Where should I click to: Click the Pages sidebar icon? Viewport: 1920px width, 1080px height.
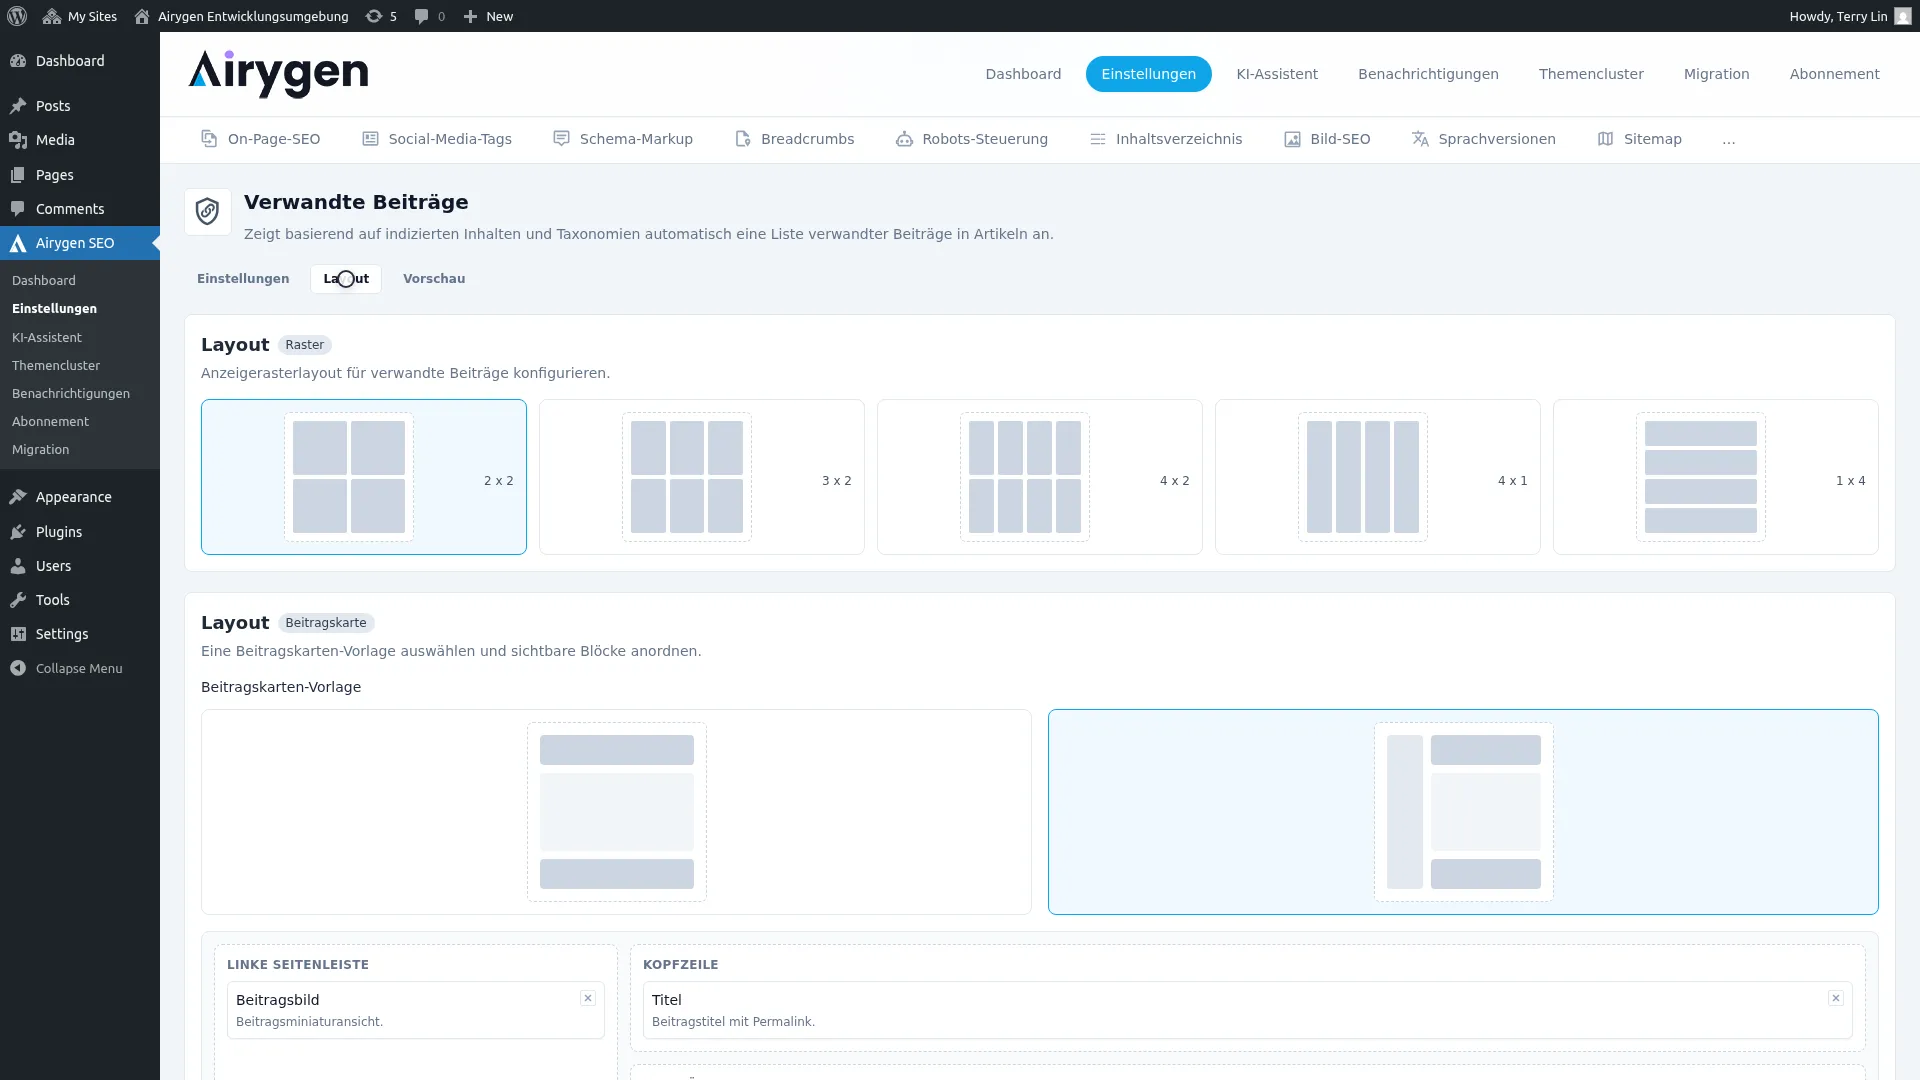click(x=18, y=175)
